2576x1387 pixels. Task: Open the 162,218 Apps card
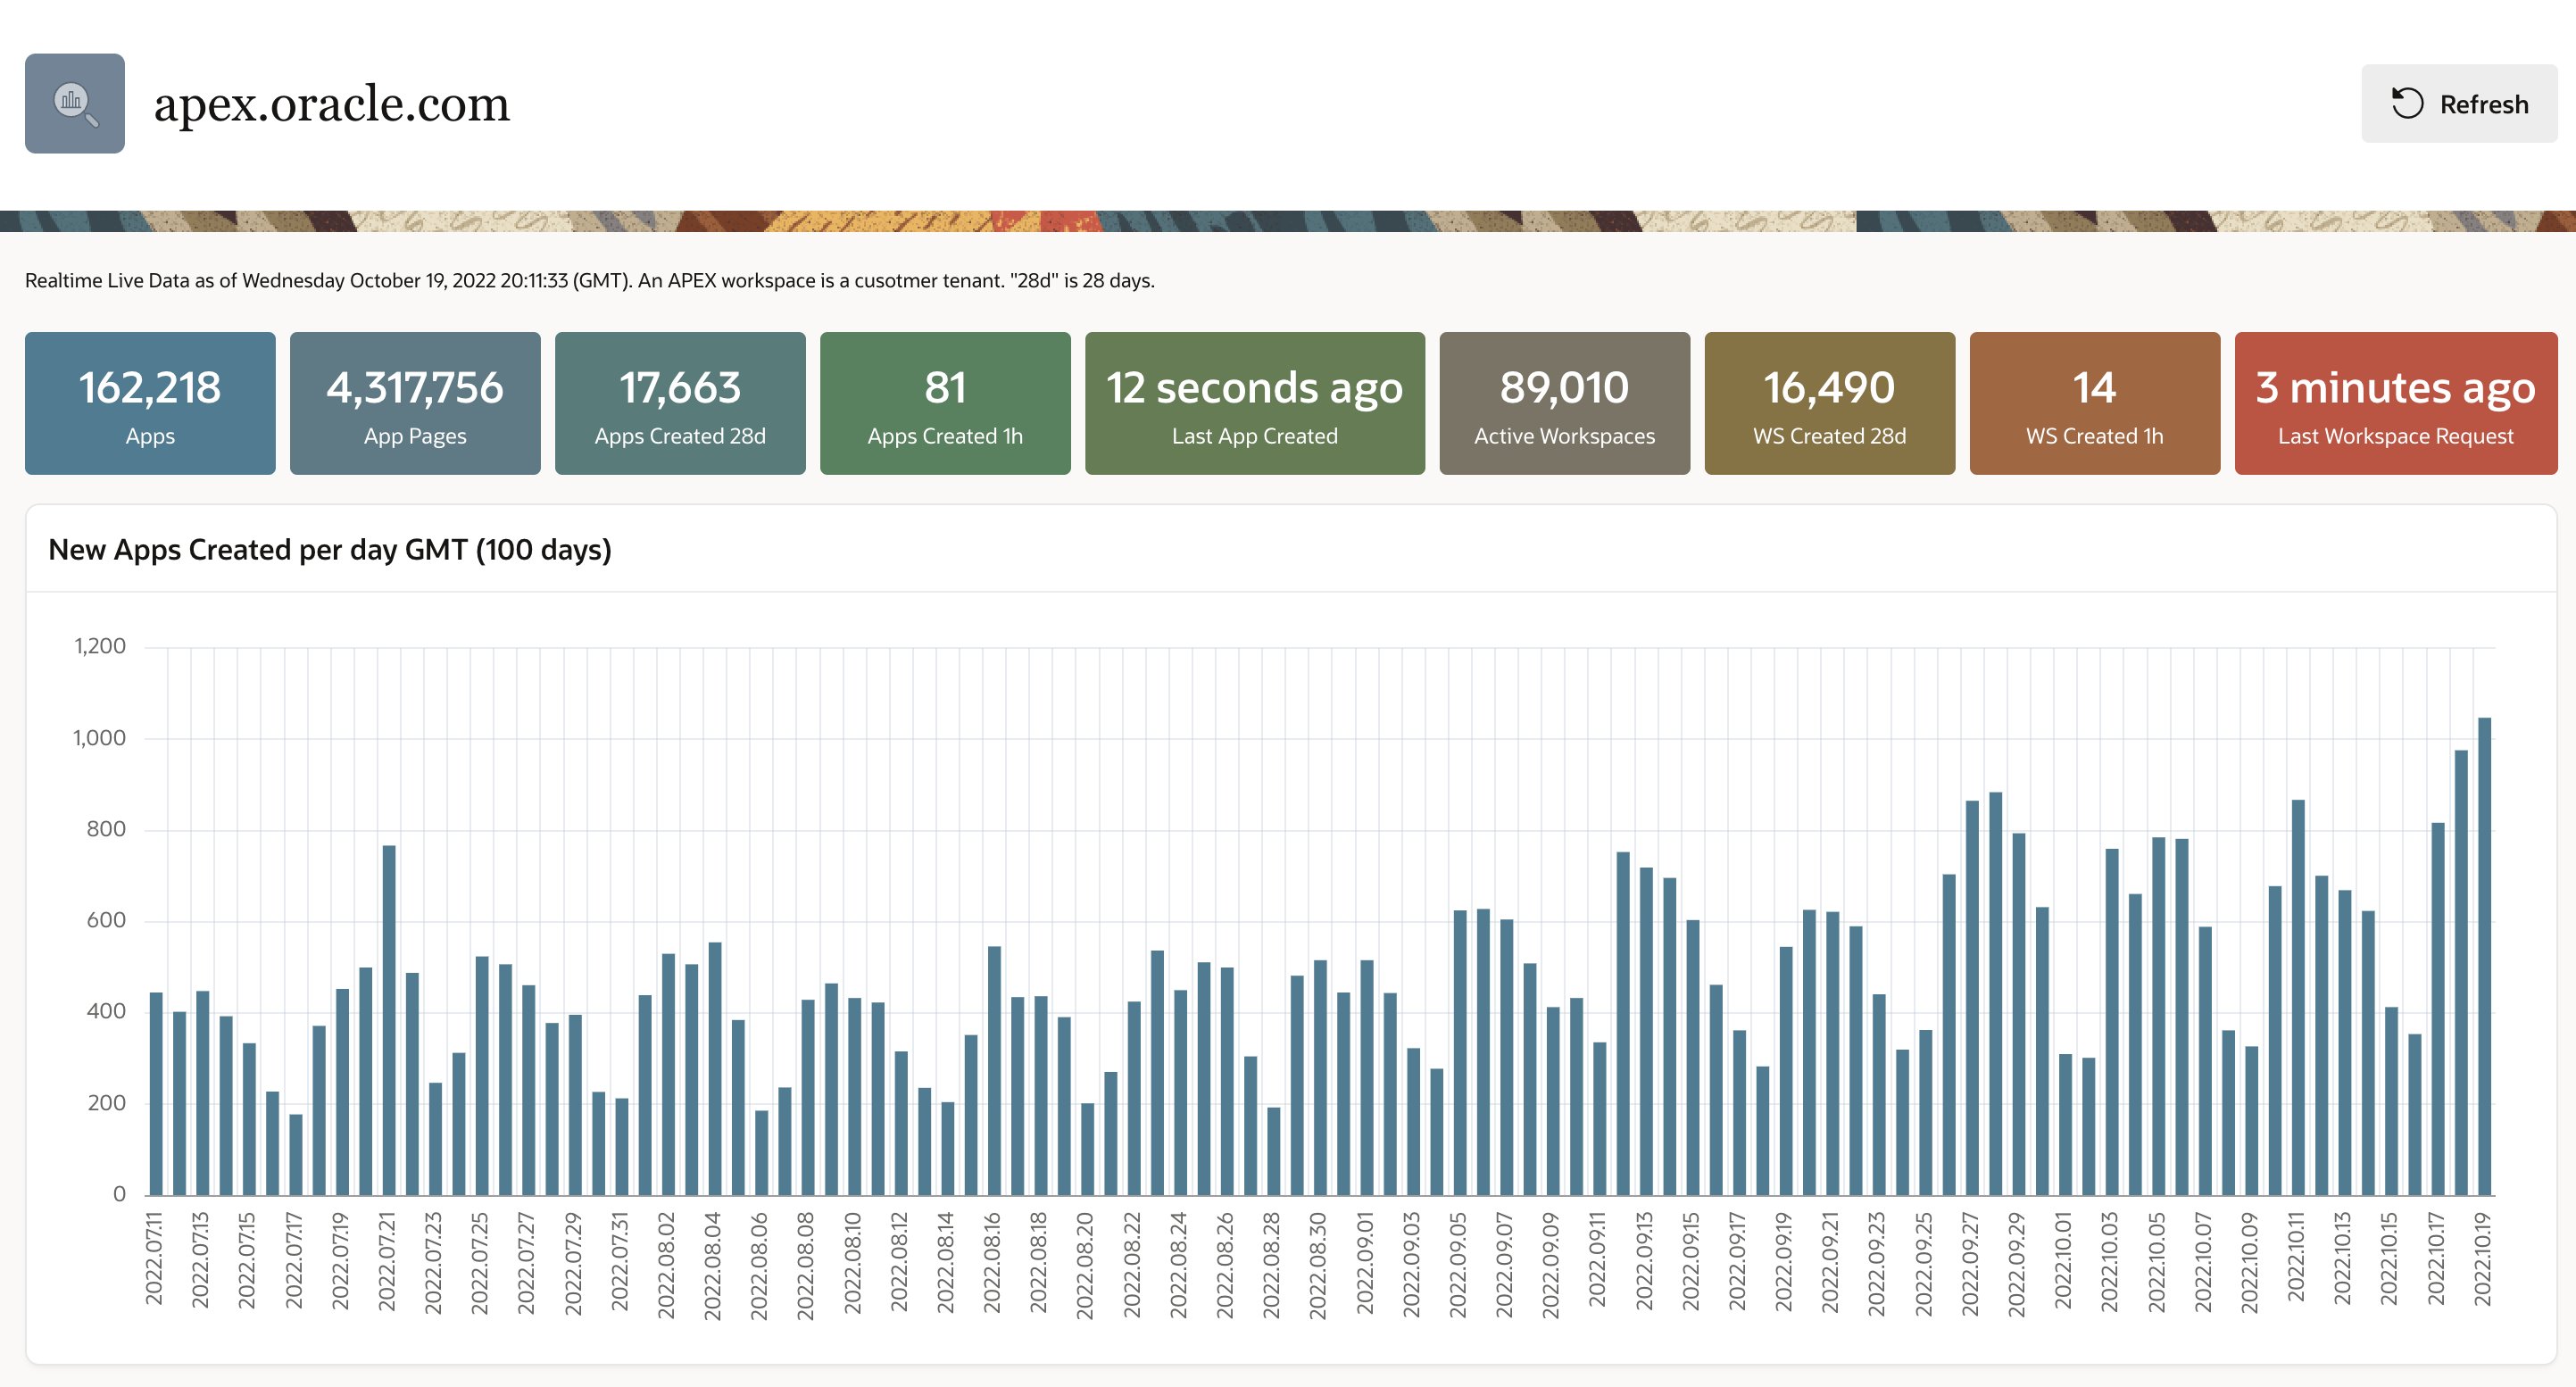[150, 403]
